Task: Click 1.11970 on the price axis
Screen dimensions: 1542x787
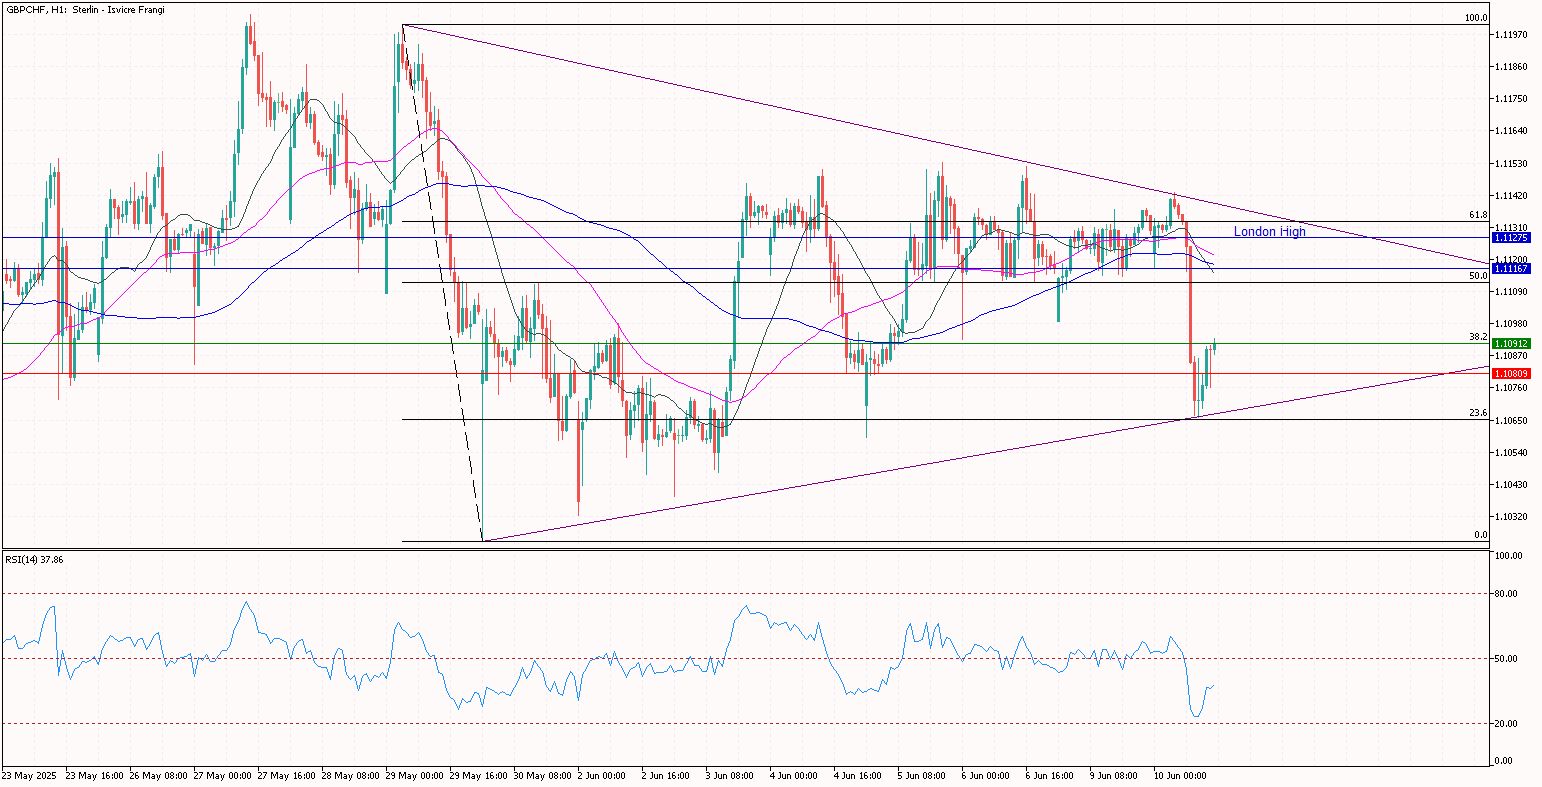Action: pyautogui.click(x=1513, y=35)
